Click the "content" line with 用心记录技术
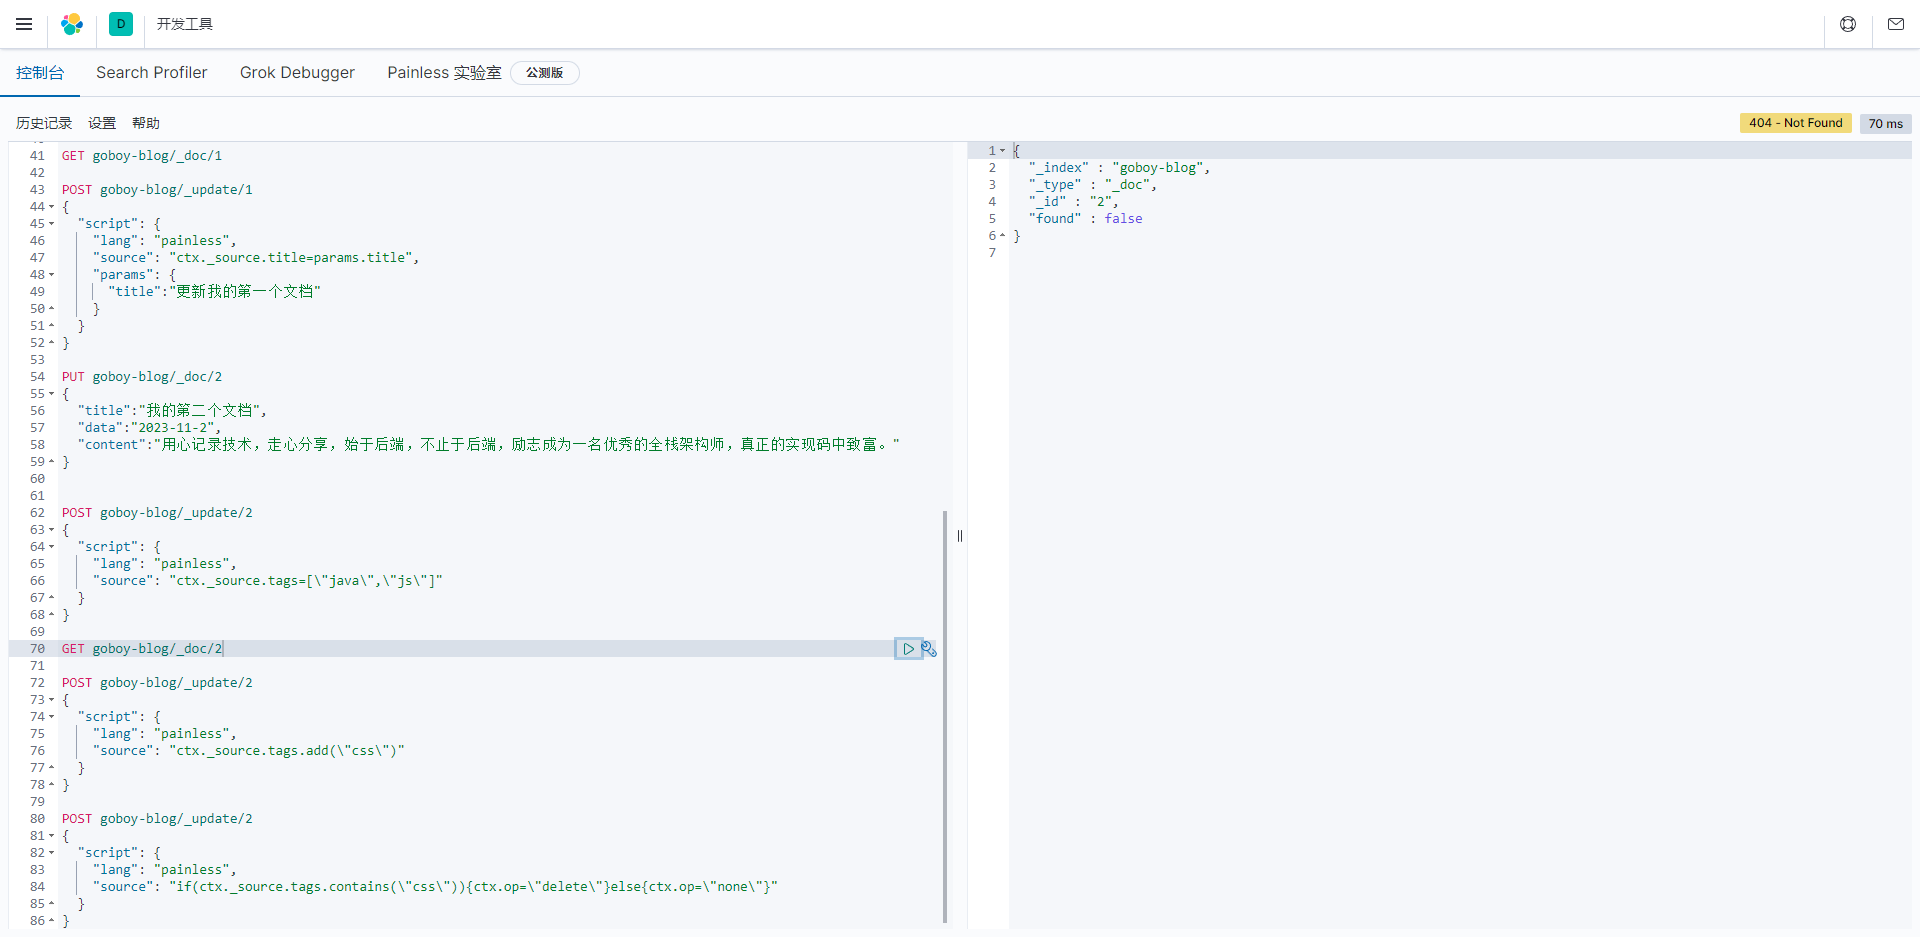Image resolution: width=1920 pixels, height=937 pixels. pos(489,445)
